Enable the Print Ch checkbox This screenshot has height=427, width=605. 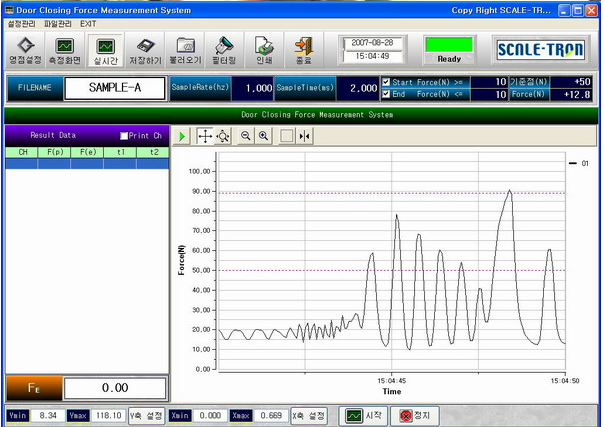coord(124,136)
